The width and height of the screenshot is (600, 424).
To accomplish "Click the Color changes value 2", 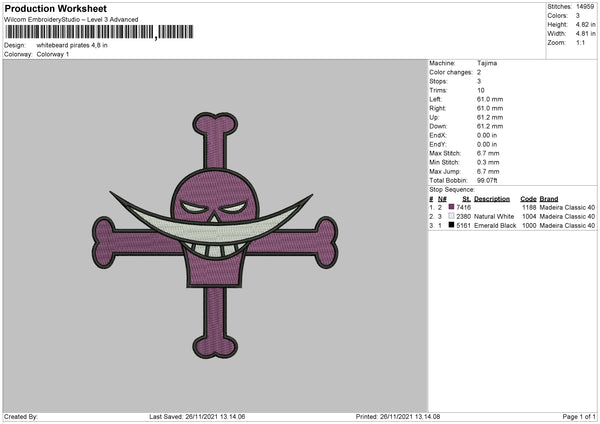I will tap(479, 72).
